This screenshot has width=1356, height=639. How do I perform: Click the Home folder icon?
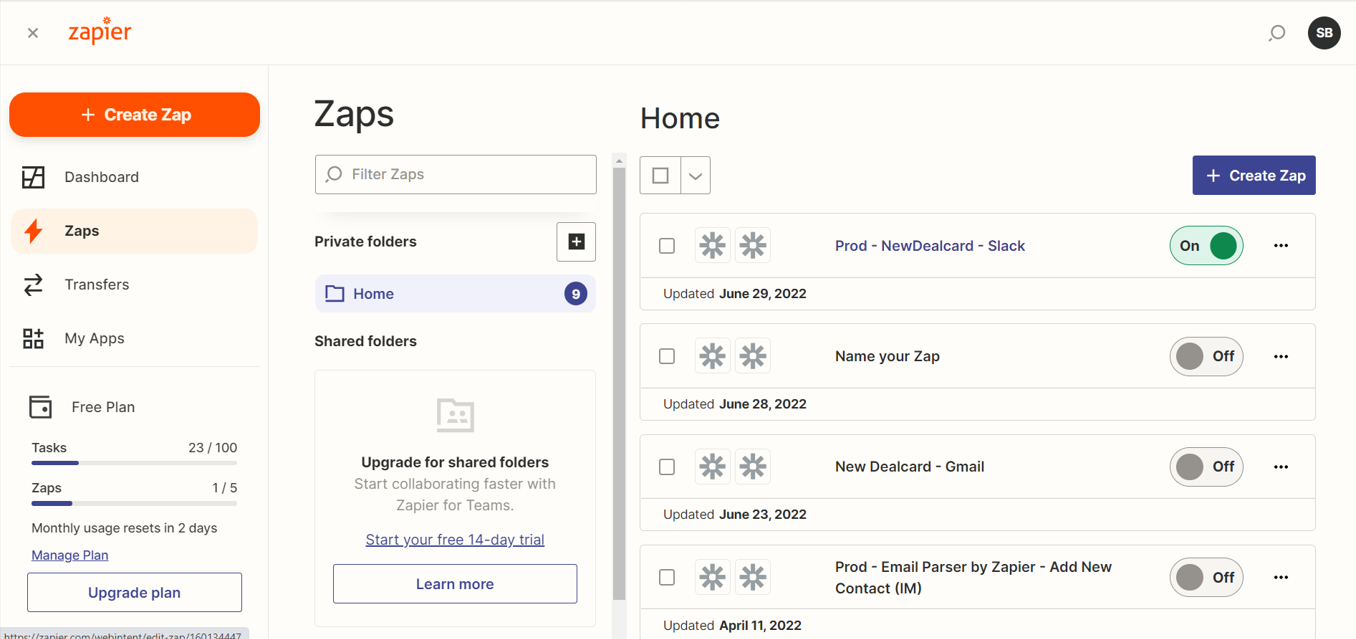click(x=335, y=294)
